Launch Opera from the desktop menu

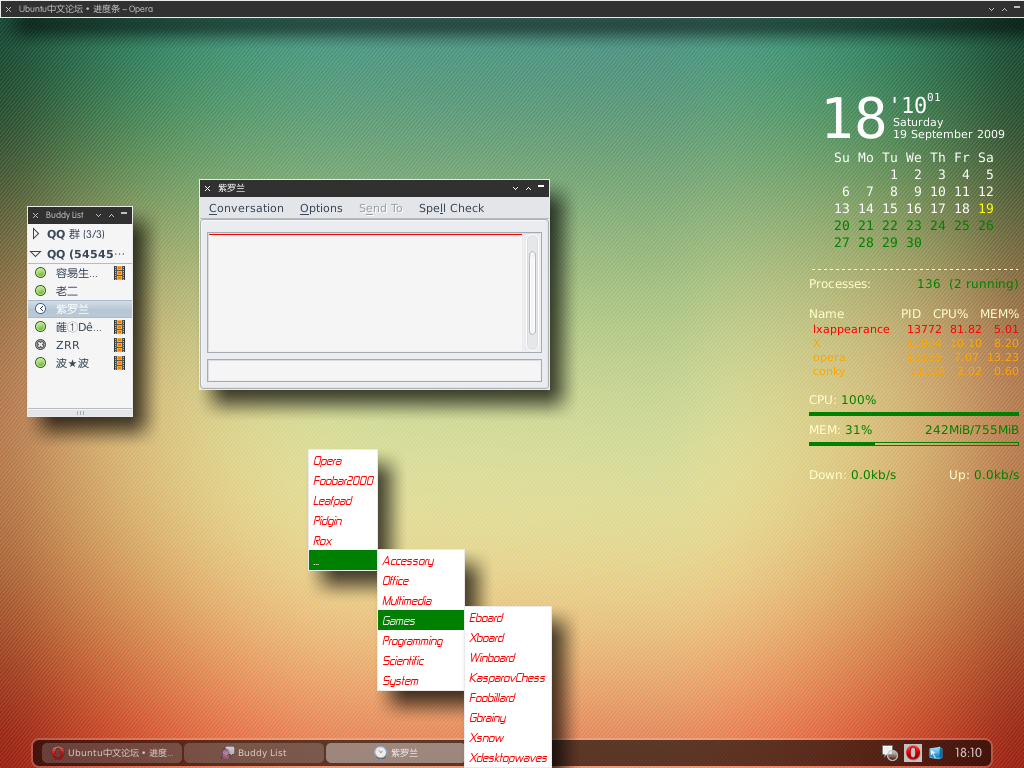point(343,460)
